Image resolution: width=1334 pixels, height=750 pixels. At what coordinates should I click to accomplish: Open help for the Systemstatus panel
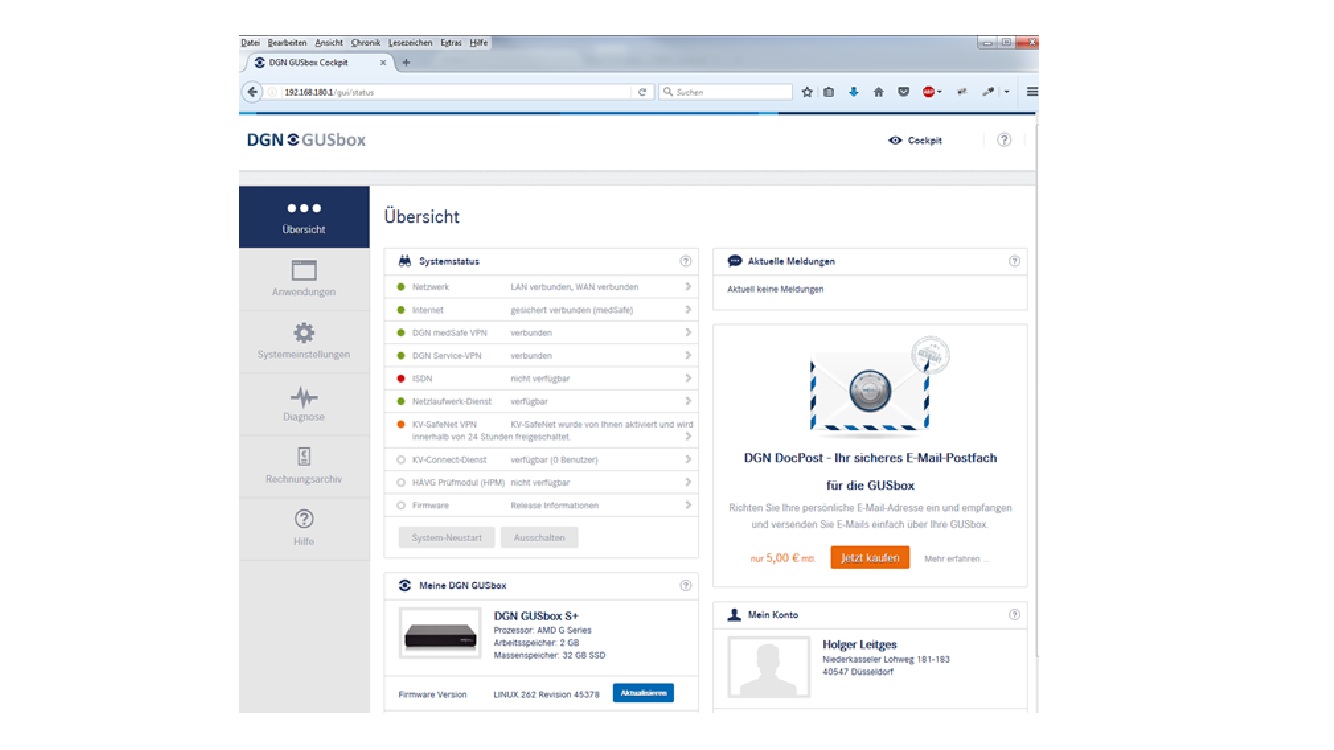coord(685,261)
